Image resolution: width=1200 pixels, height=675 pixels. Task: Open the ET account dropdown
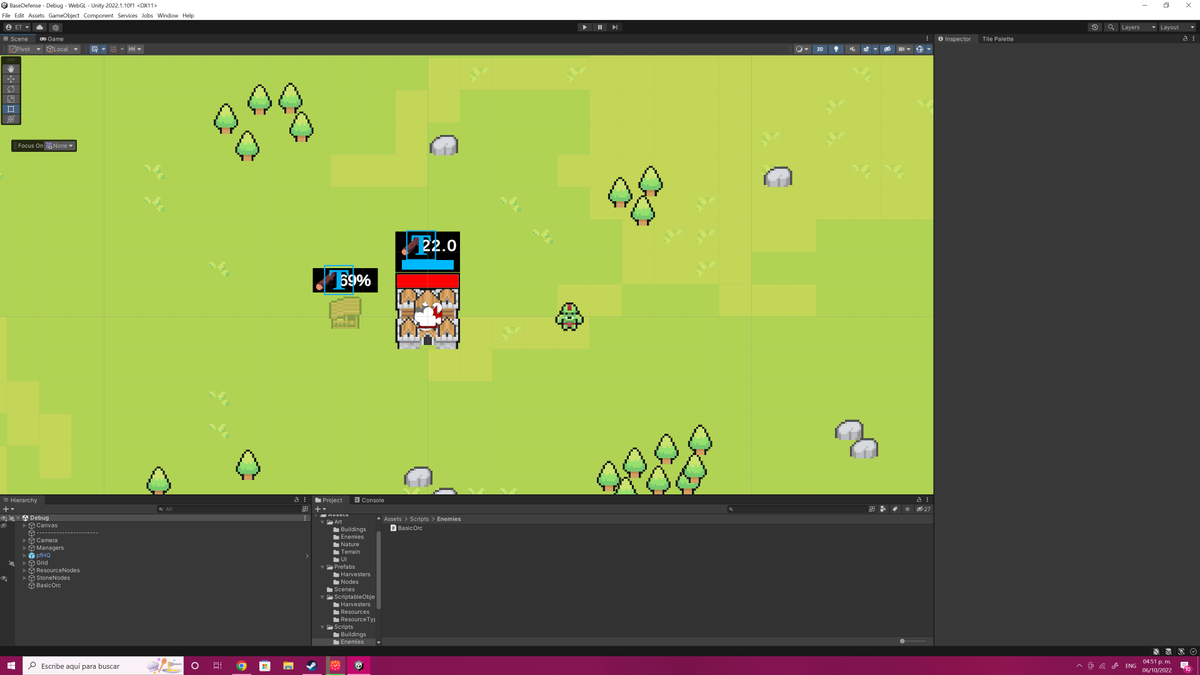tap(17, 27)
